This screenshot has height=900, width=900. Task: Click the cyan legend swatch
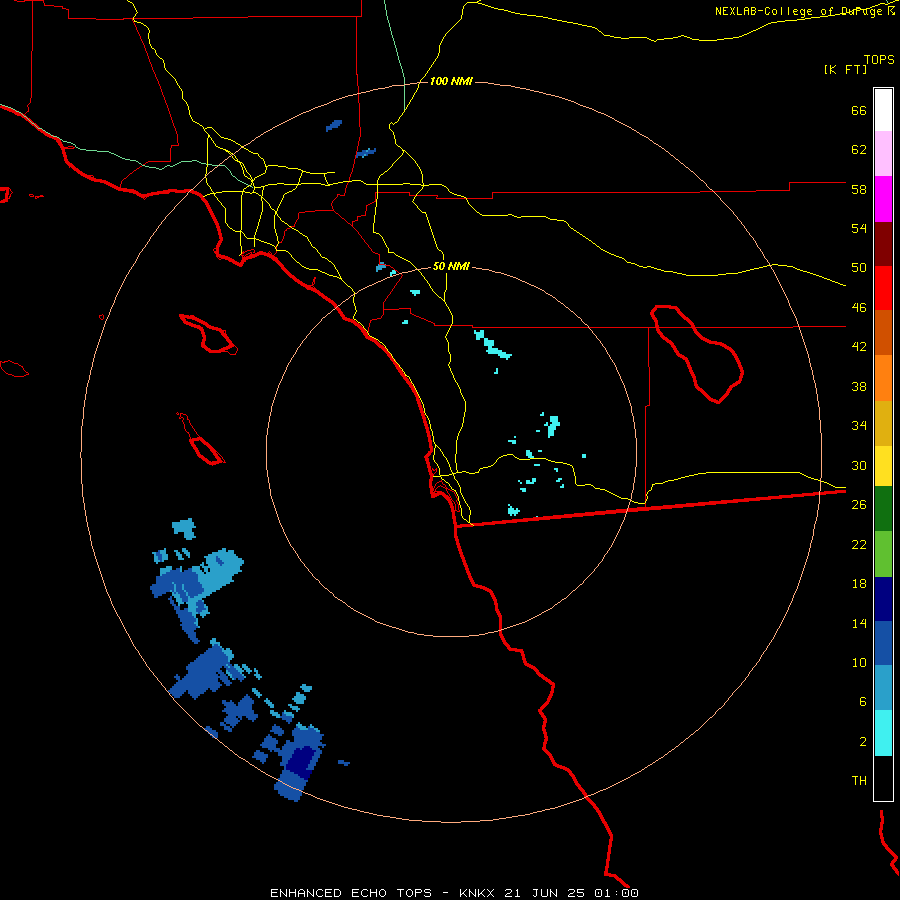tap(883, 733)
